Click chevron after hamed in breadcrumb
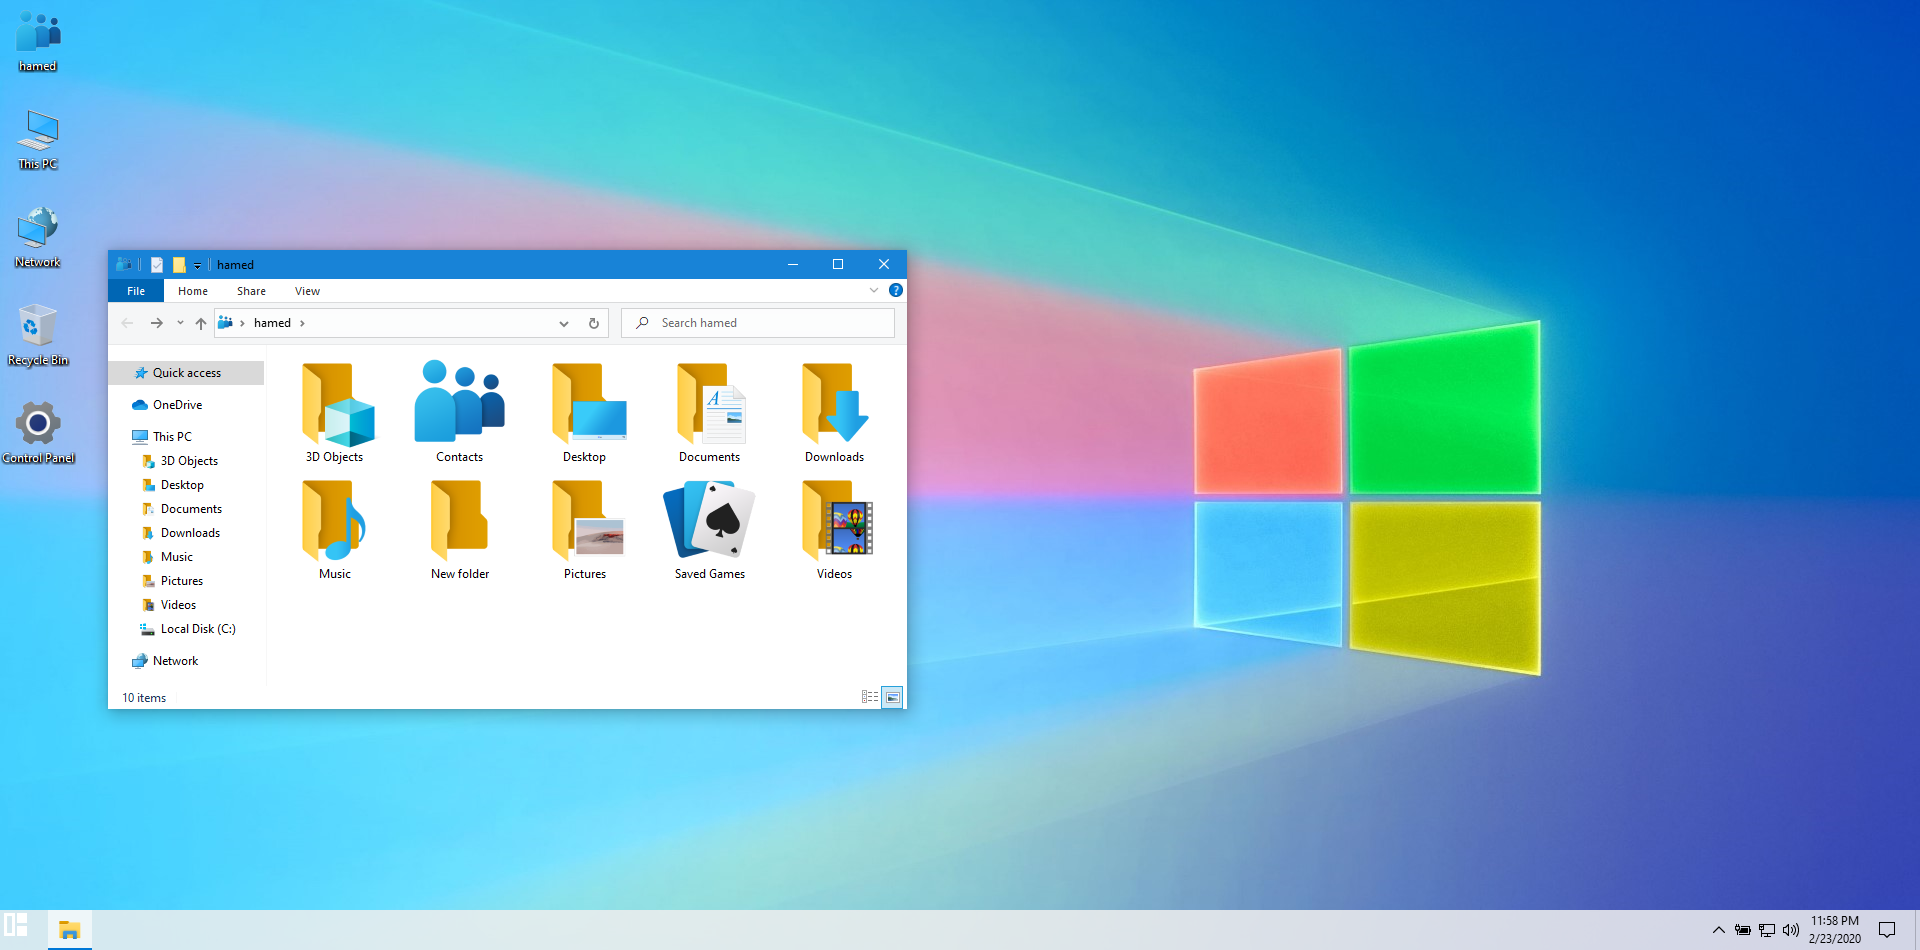 coord(302,323)
